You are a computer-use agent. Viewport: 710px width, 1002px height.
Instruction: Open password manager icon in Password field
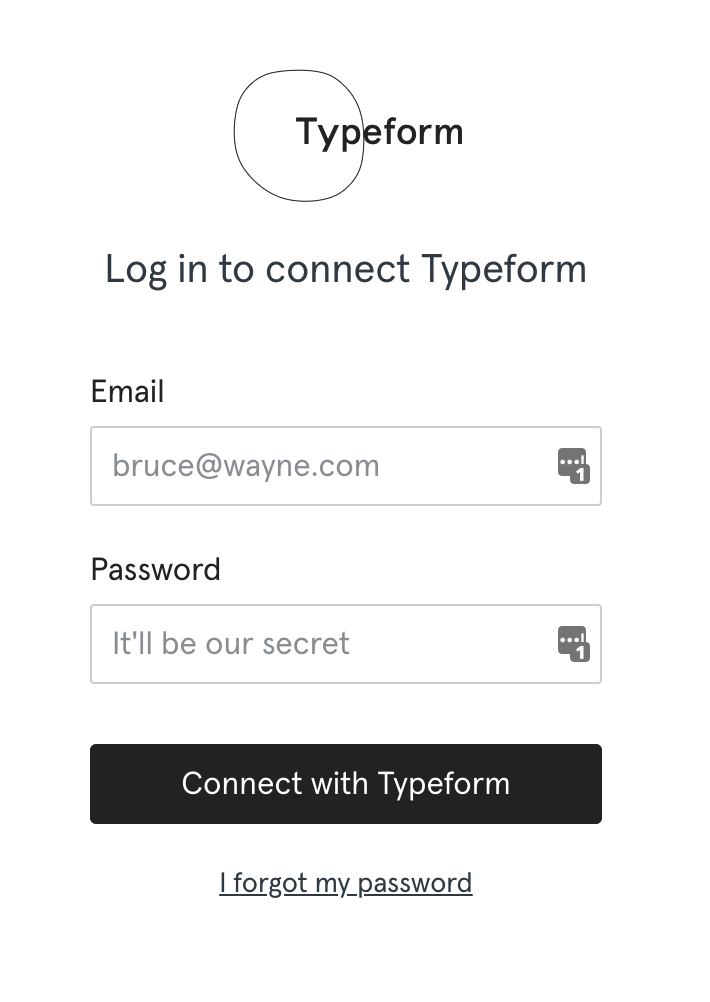click(x=573, y=644)
